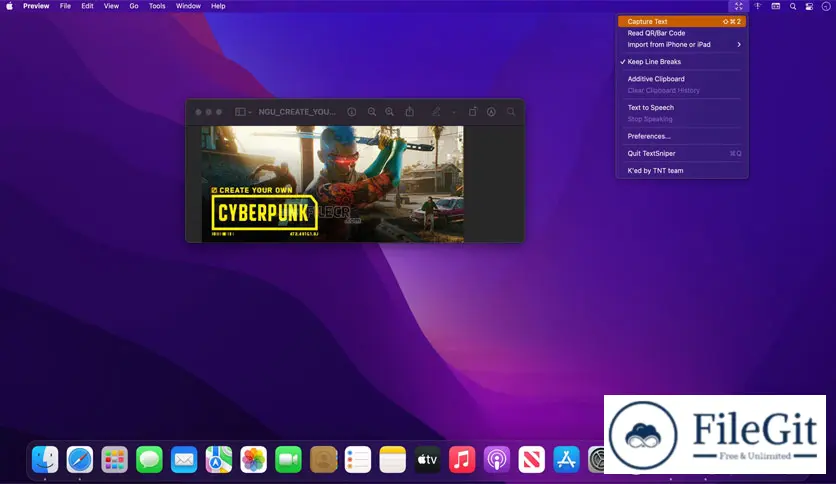The image size is (836, 484).
Task: Click the keyboard input source menu bar icon
Action: pos(776,6)
